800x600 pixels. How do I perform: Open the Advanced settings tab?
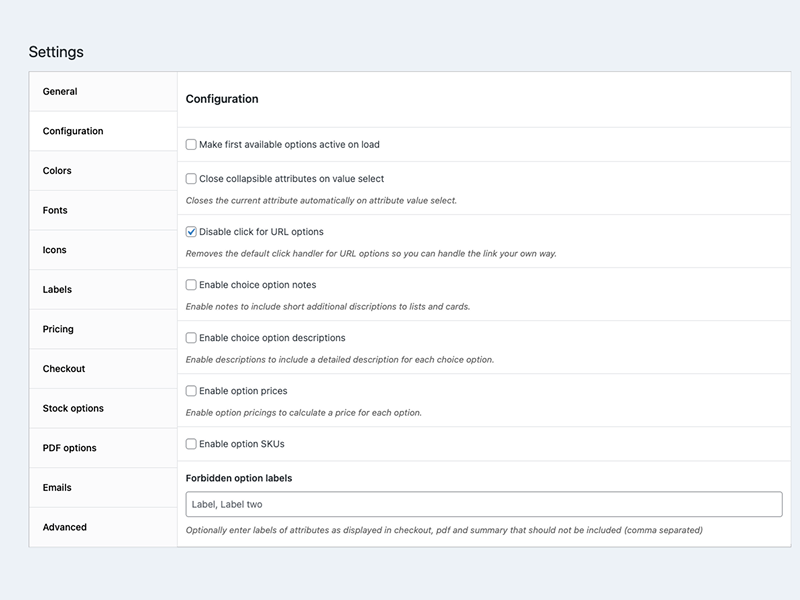[65, 527]
